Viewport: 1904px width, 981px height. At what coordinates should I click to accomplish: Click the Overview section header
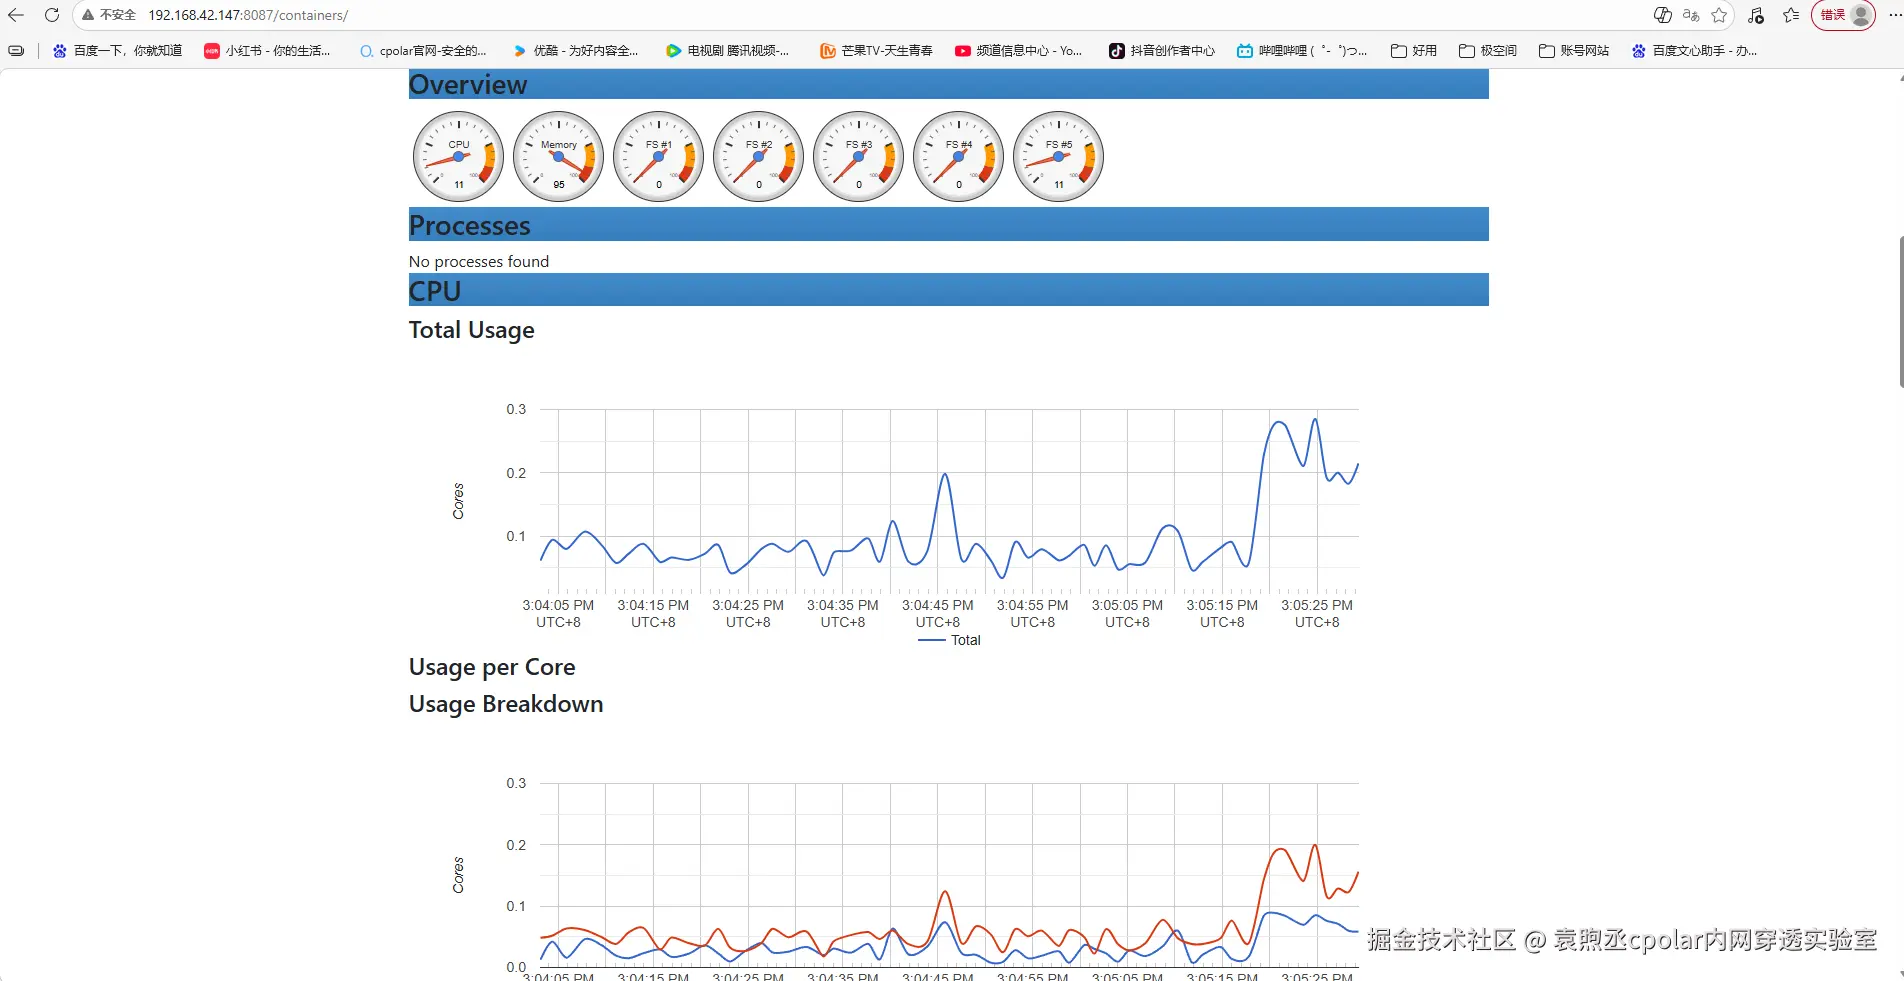click(949, 84)
